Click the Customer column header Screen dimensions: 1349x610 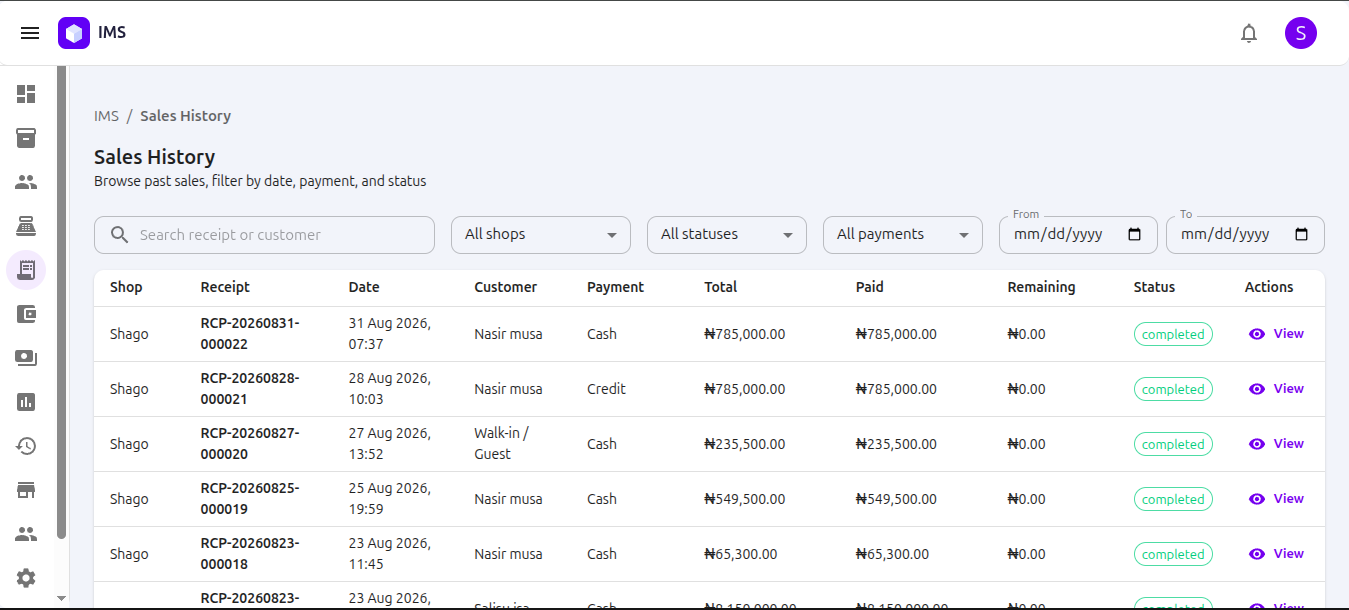505,287
